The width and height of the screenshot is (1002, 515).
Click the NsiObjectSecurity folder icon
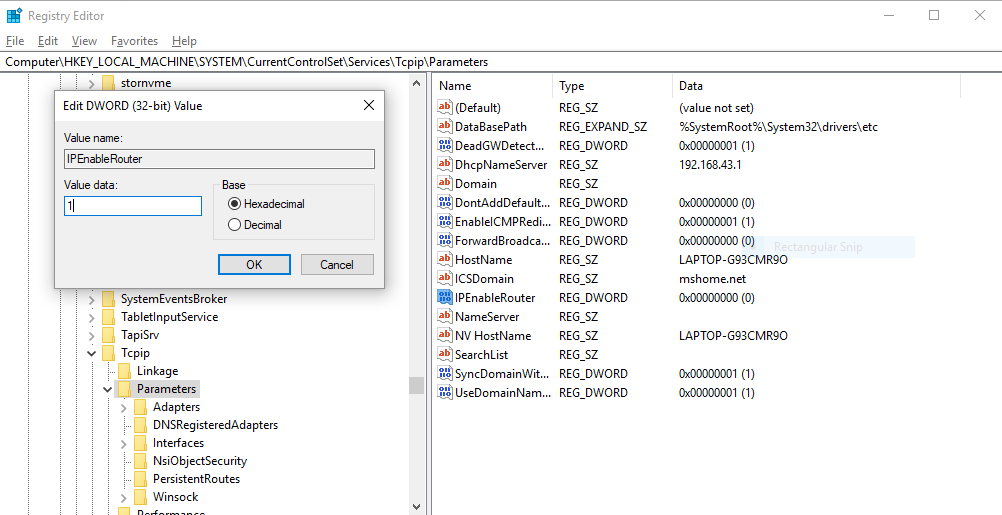pos(141,461)
